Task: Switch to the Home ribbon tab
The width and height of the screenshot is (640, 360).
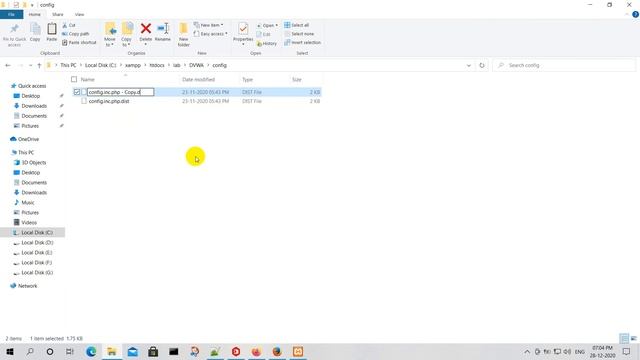Action: pyautogui.click(x=35, y=15)
